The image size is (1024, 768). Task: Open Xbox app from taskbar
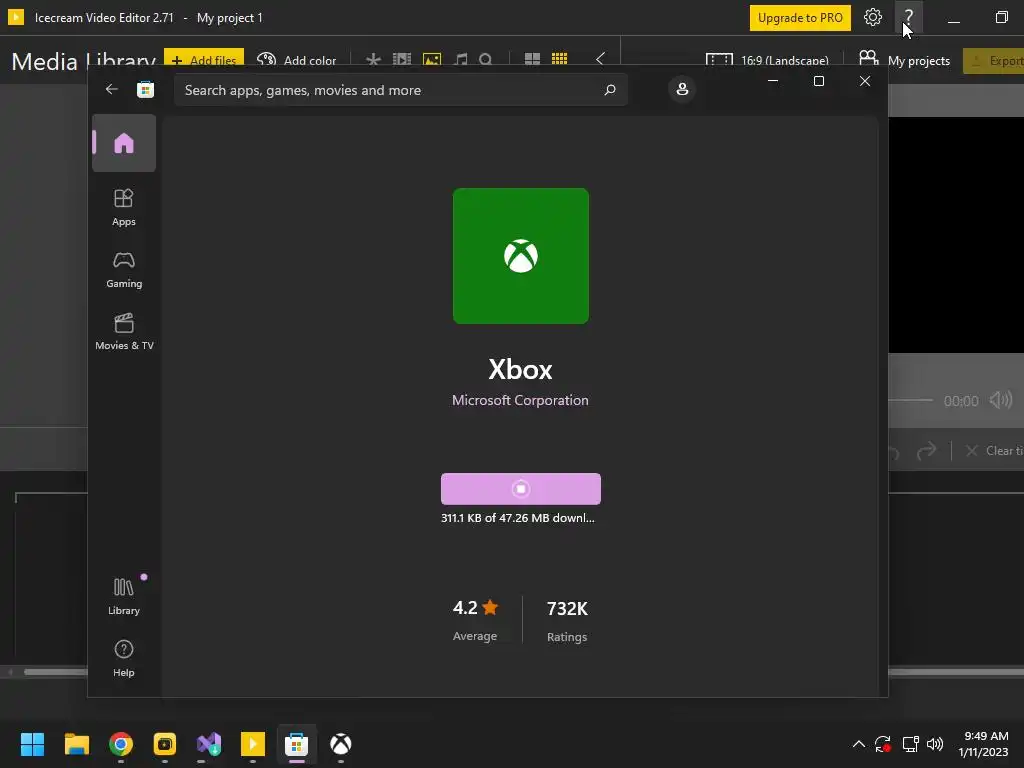(x=340, y=744)
